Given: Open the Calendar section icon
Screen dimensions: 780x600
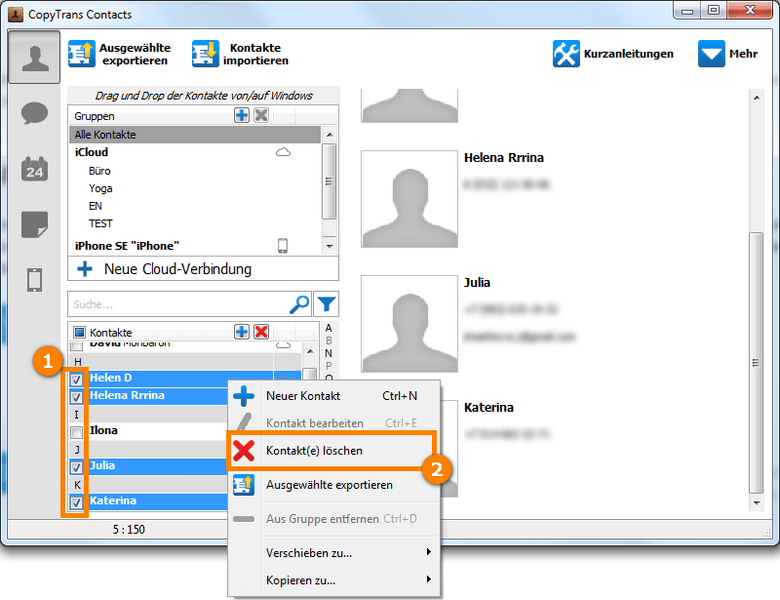Looking at the screenshot, I should click(x=34, y=169).
